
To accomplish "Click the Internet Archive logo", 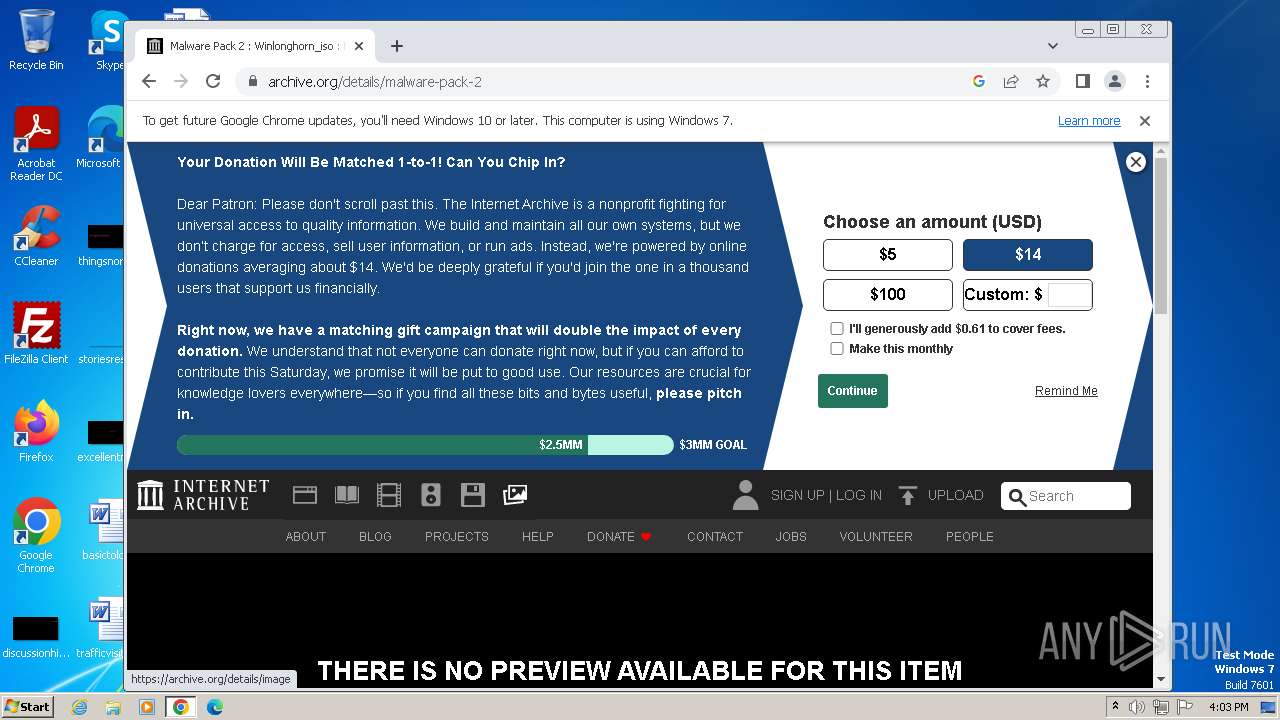I will click(203, 494).
